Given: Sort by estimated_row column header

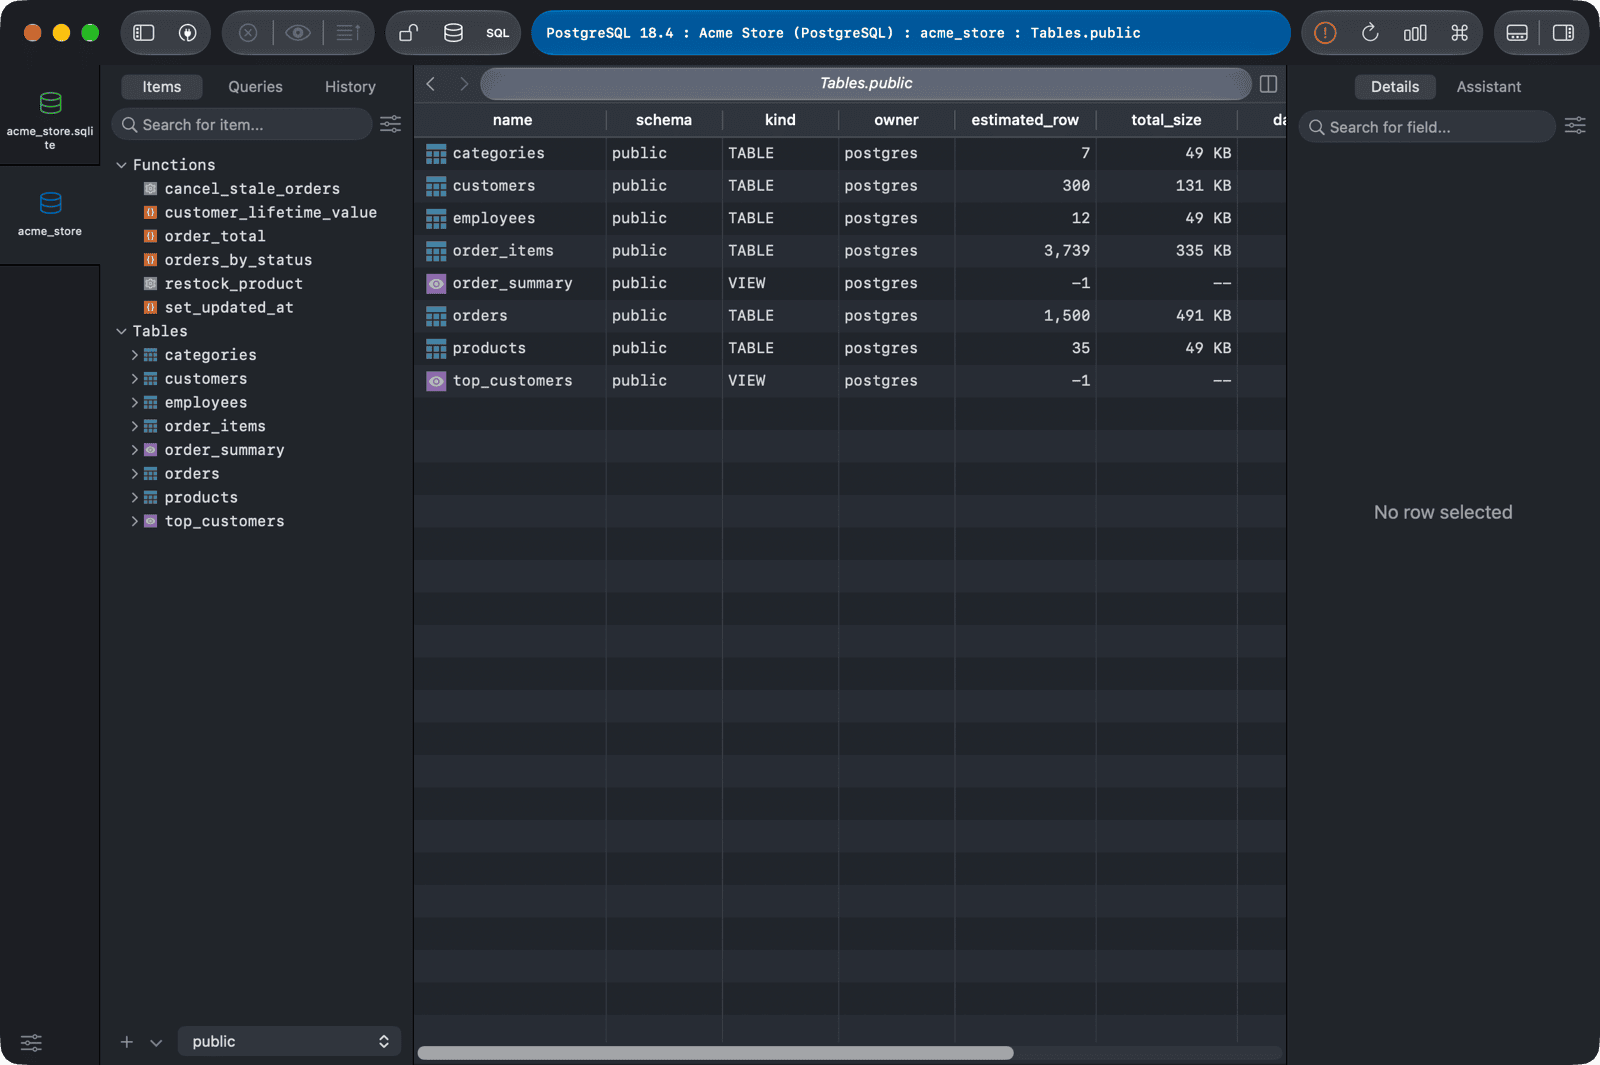Looking at the screenshot, I should (1025, 120).
